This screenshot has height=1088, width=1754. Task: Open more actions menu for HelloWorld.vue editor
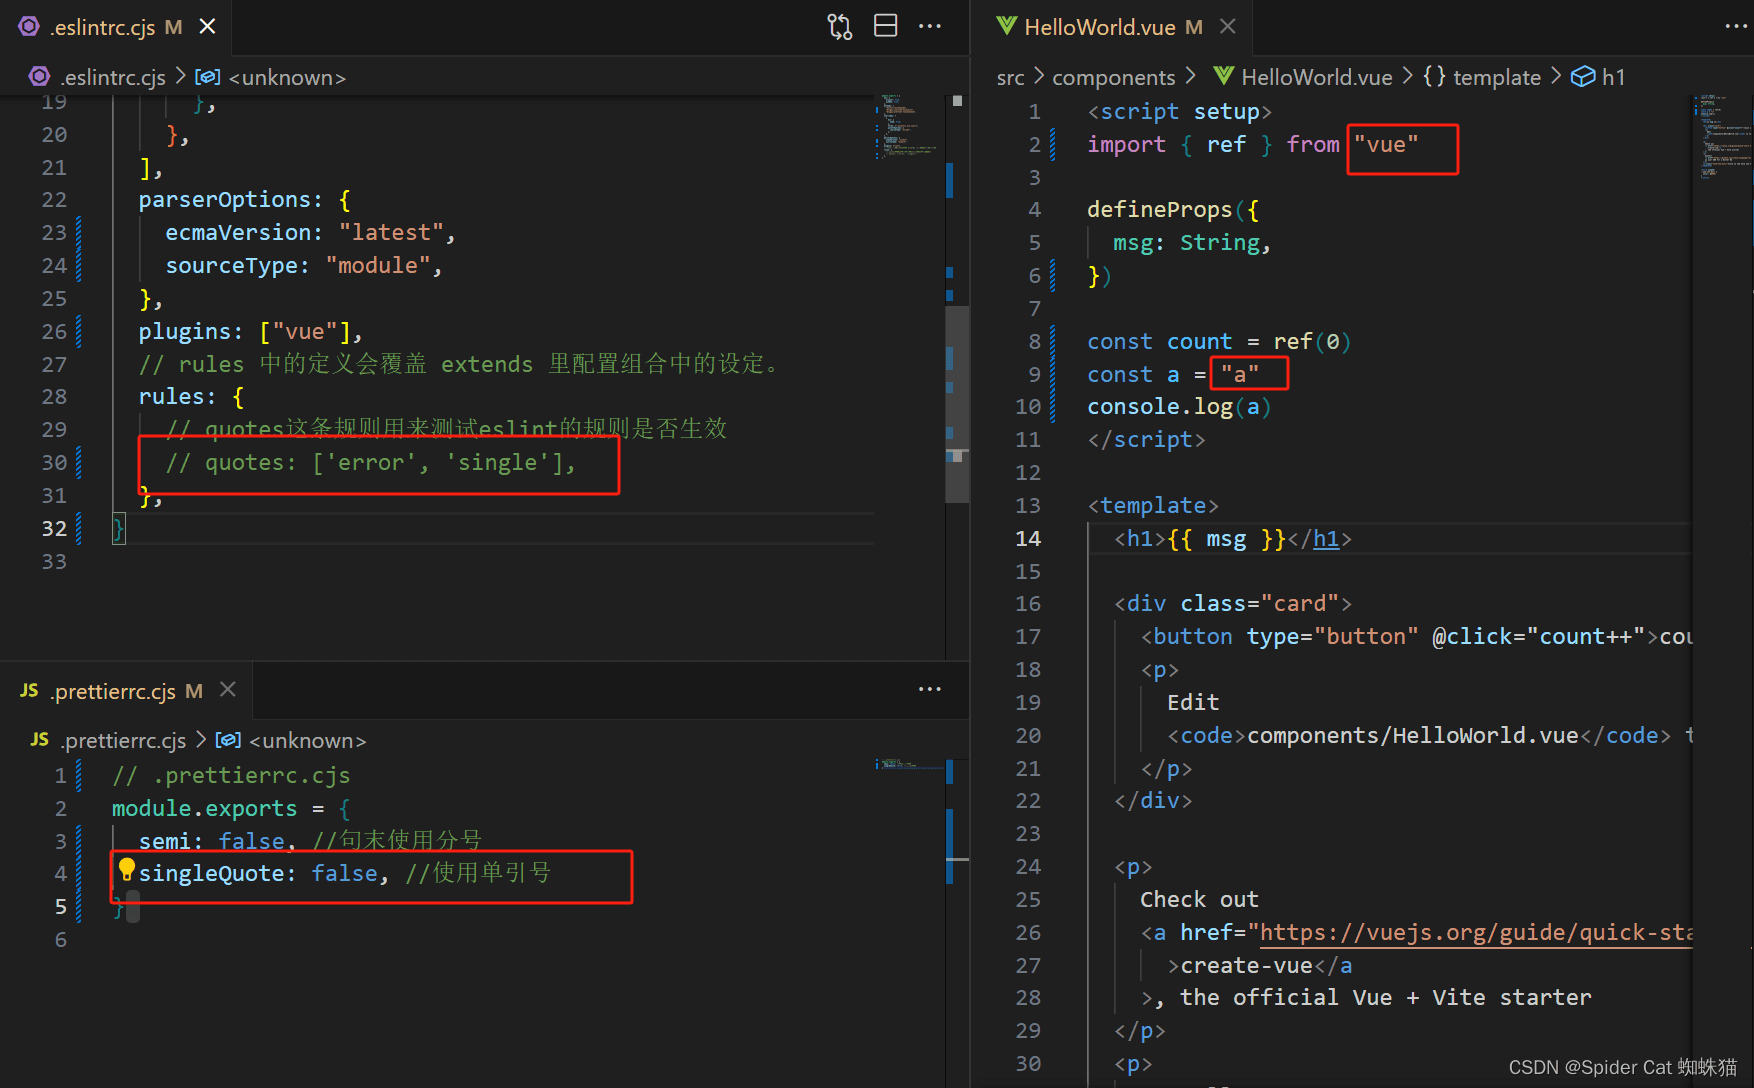[x=1737, y=26]
